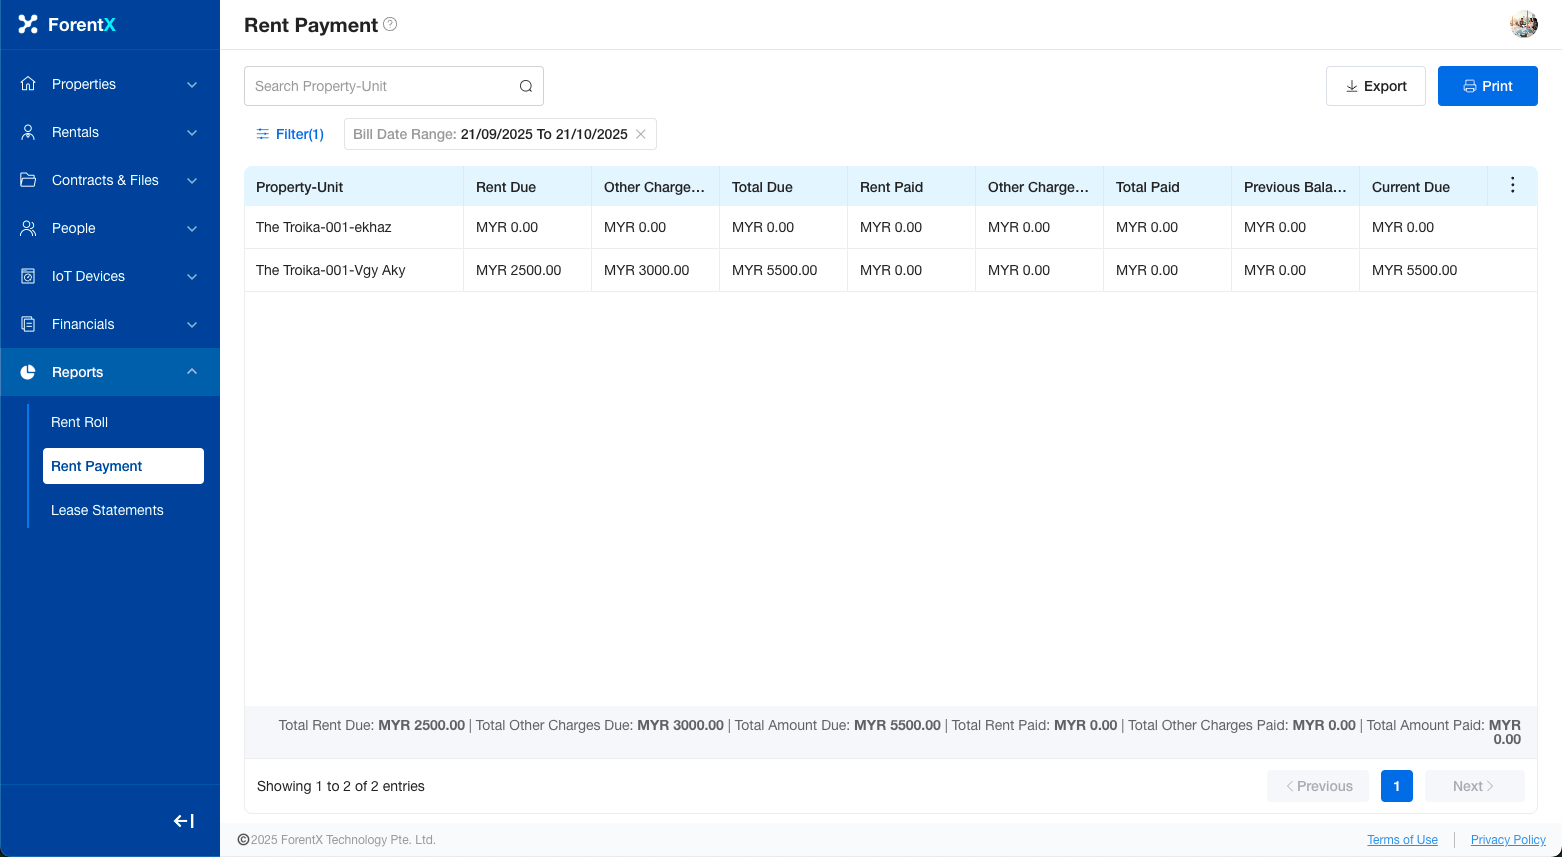Screen dimensions: 1562x857
Task: Open the Filter(1) options
Action: (x=290, y=134)
